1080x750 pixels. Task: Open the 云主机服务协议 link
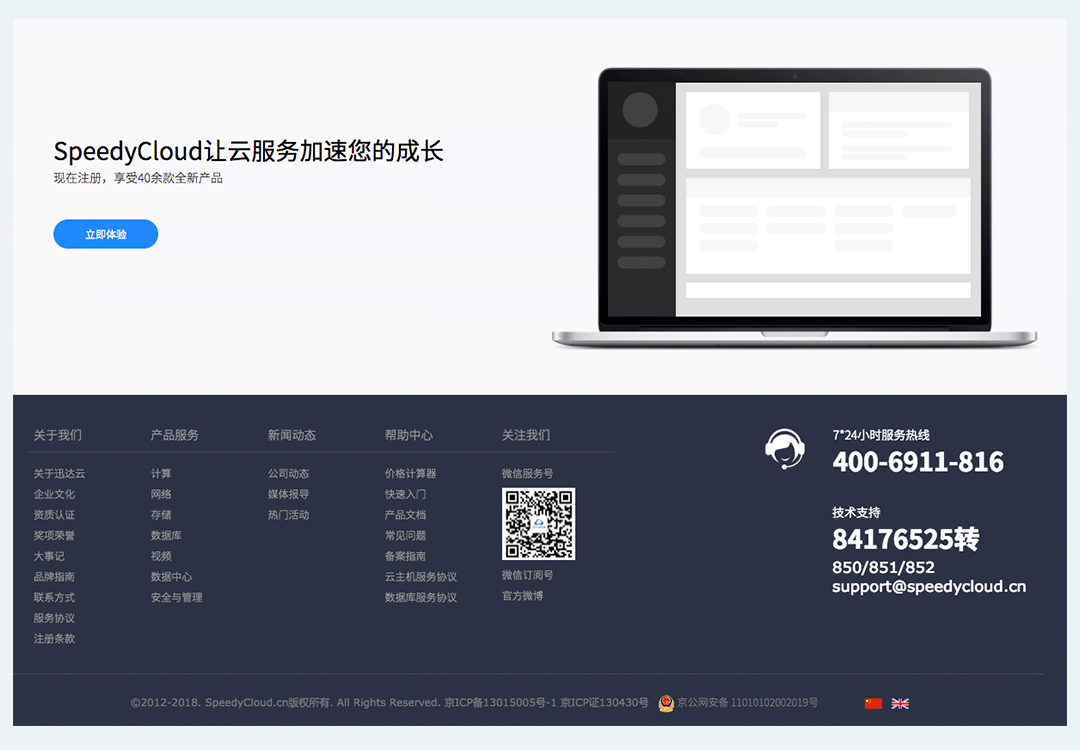[x=421, y=577]
